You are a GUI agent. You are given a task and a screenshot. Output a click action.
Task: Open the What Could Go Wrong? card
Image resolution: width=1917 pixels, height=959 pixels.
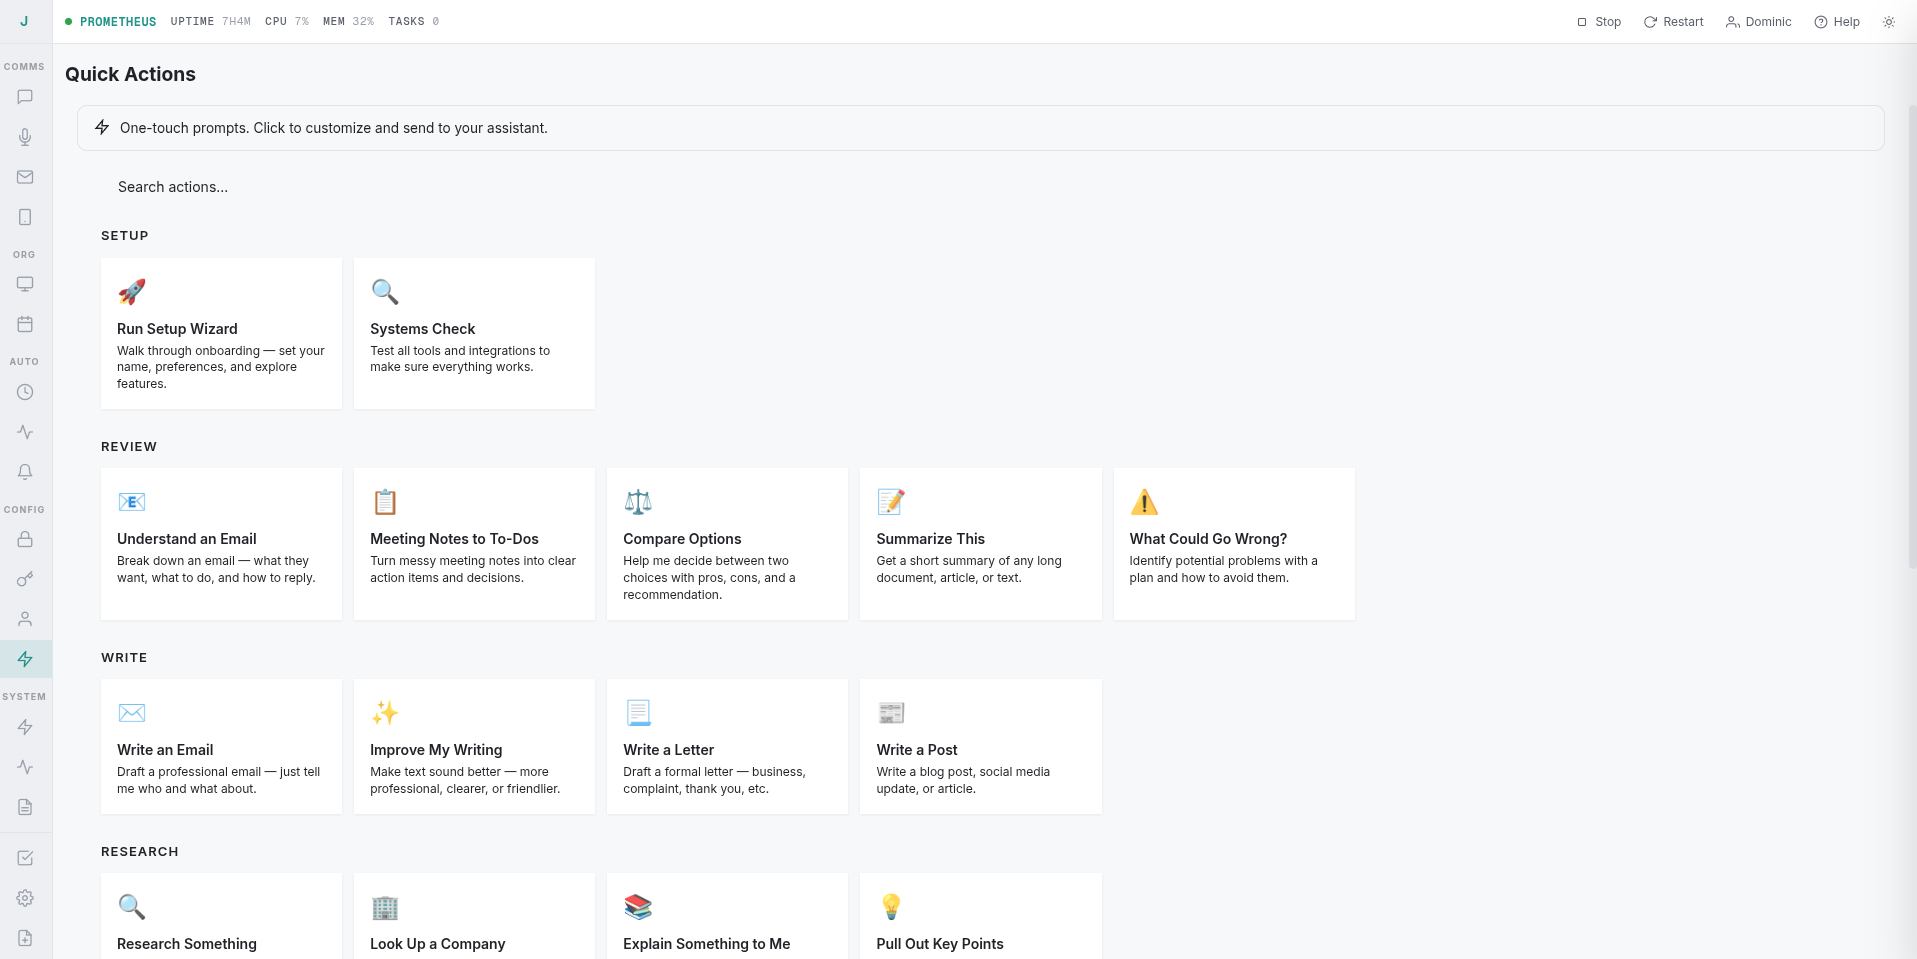tap(1234, 544)
